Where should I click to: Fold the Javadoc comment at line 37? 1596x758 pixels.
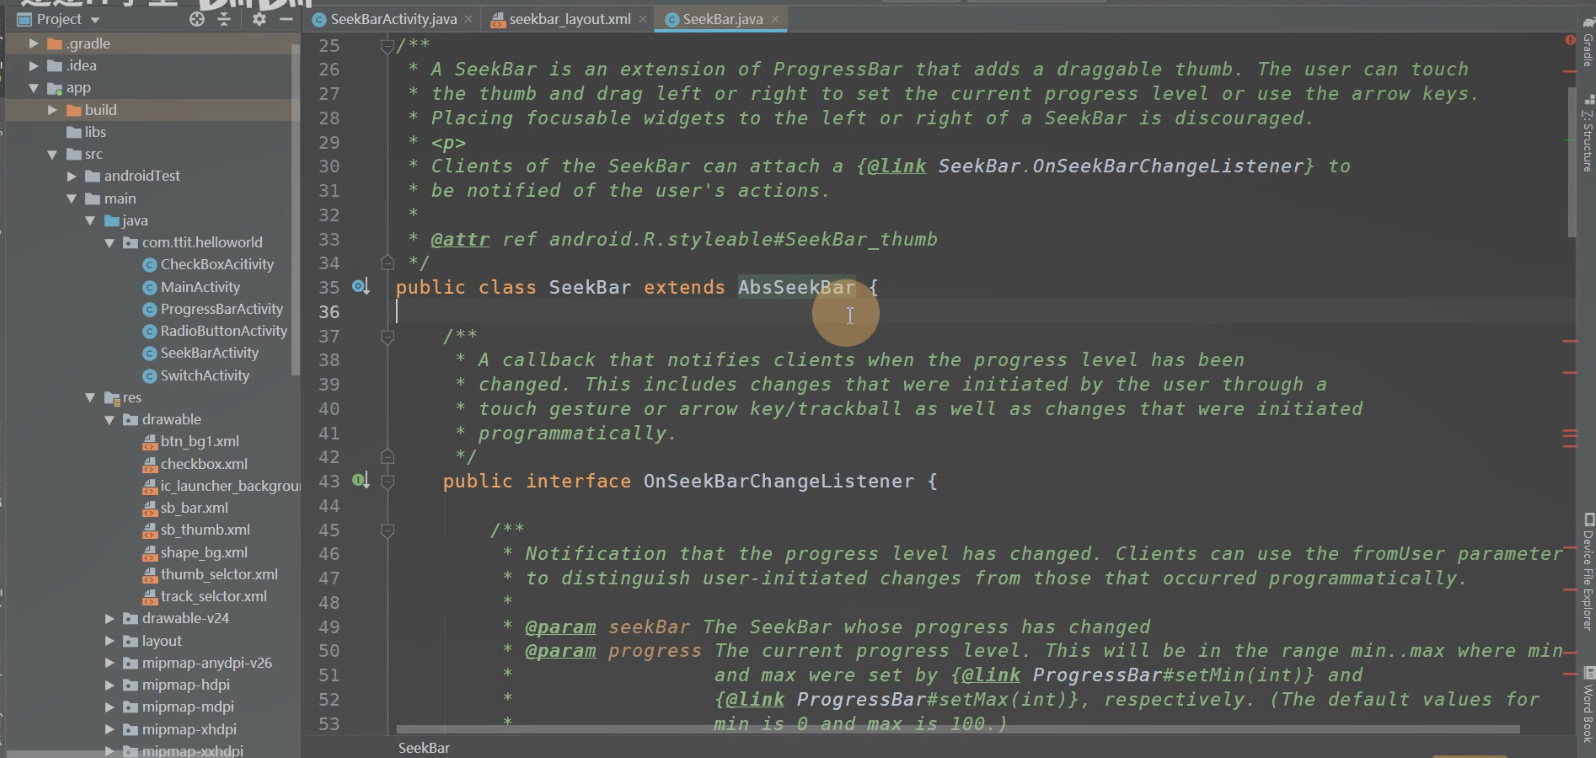coord(387,337)
